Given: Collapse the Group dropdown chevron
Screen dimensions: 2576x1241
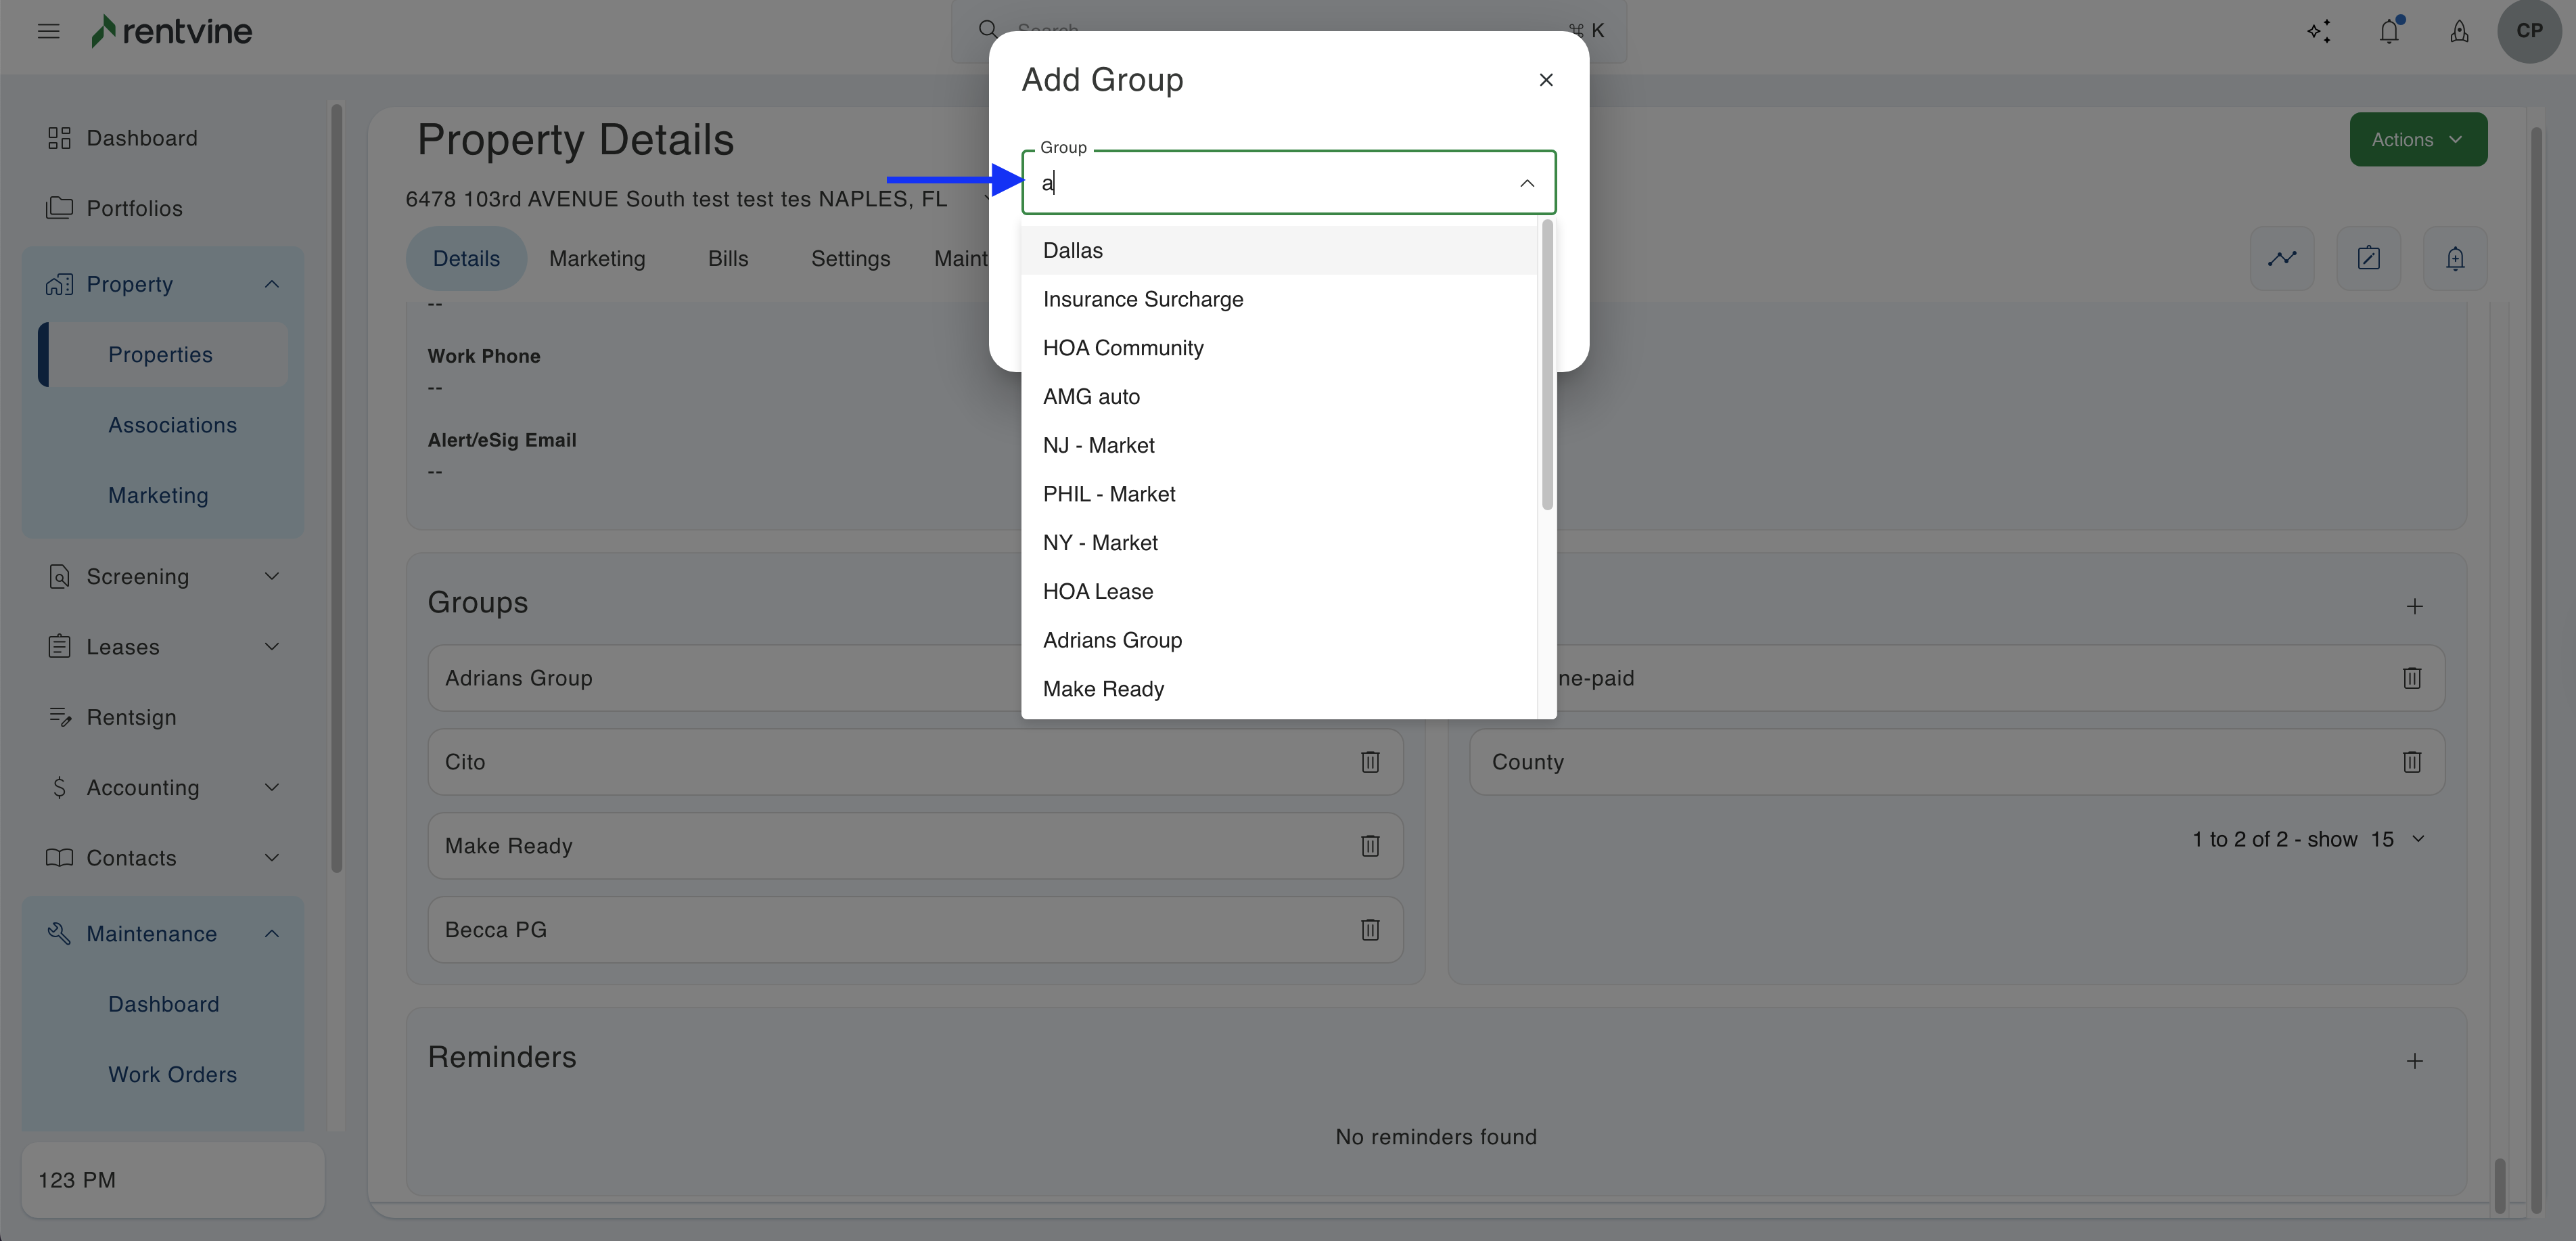Looking at the screenshot, I should point(1527,183).
